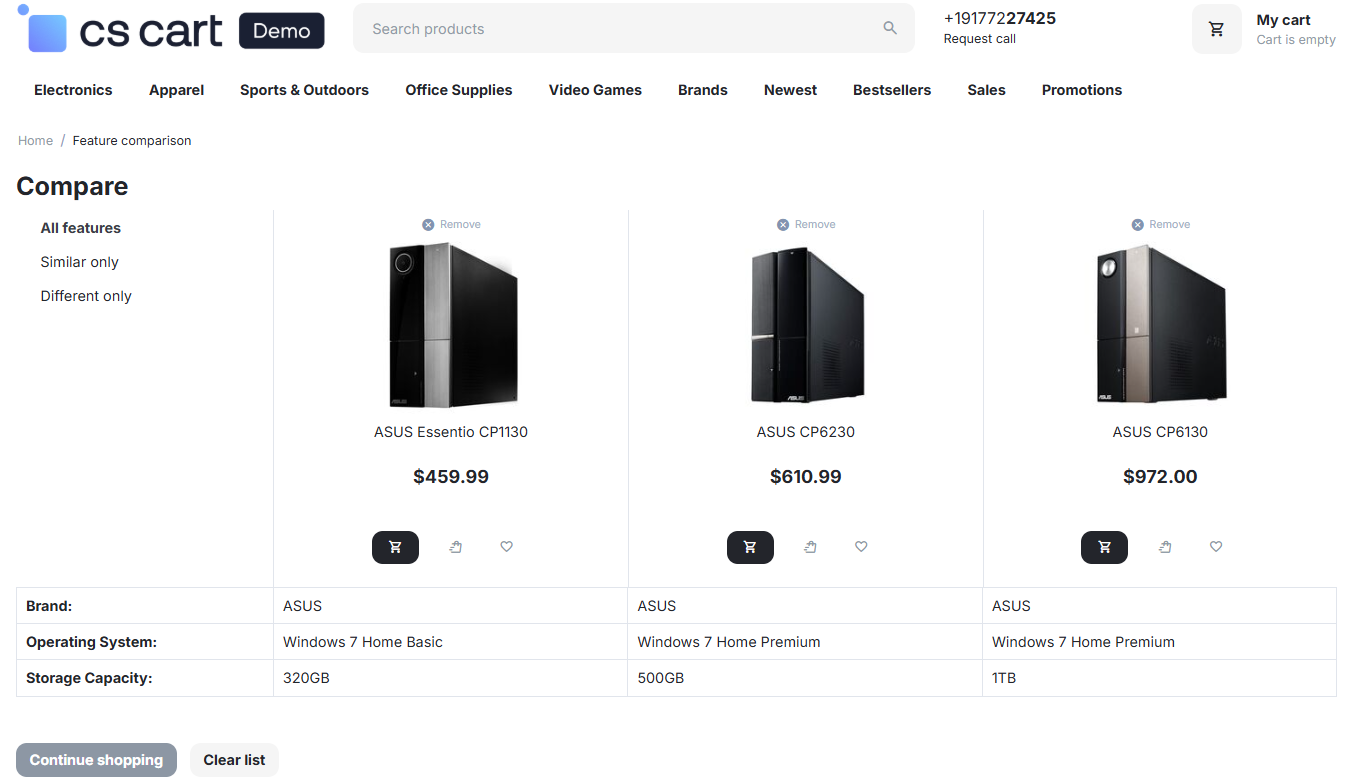The image size is (1352, 783).
Task: Browse the Video Games category
Action: (595, 90)
